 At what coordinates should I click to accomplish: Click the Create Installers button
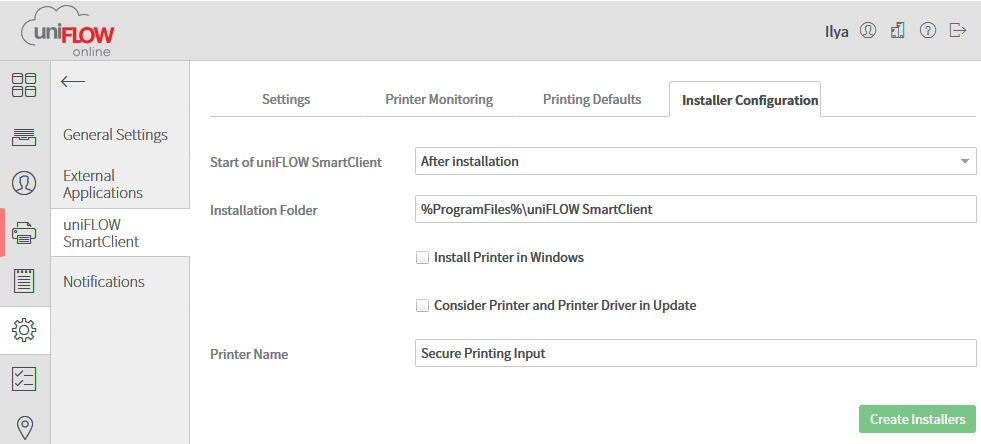(917, 419)
